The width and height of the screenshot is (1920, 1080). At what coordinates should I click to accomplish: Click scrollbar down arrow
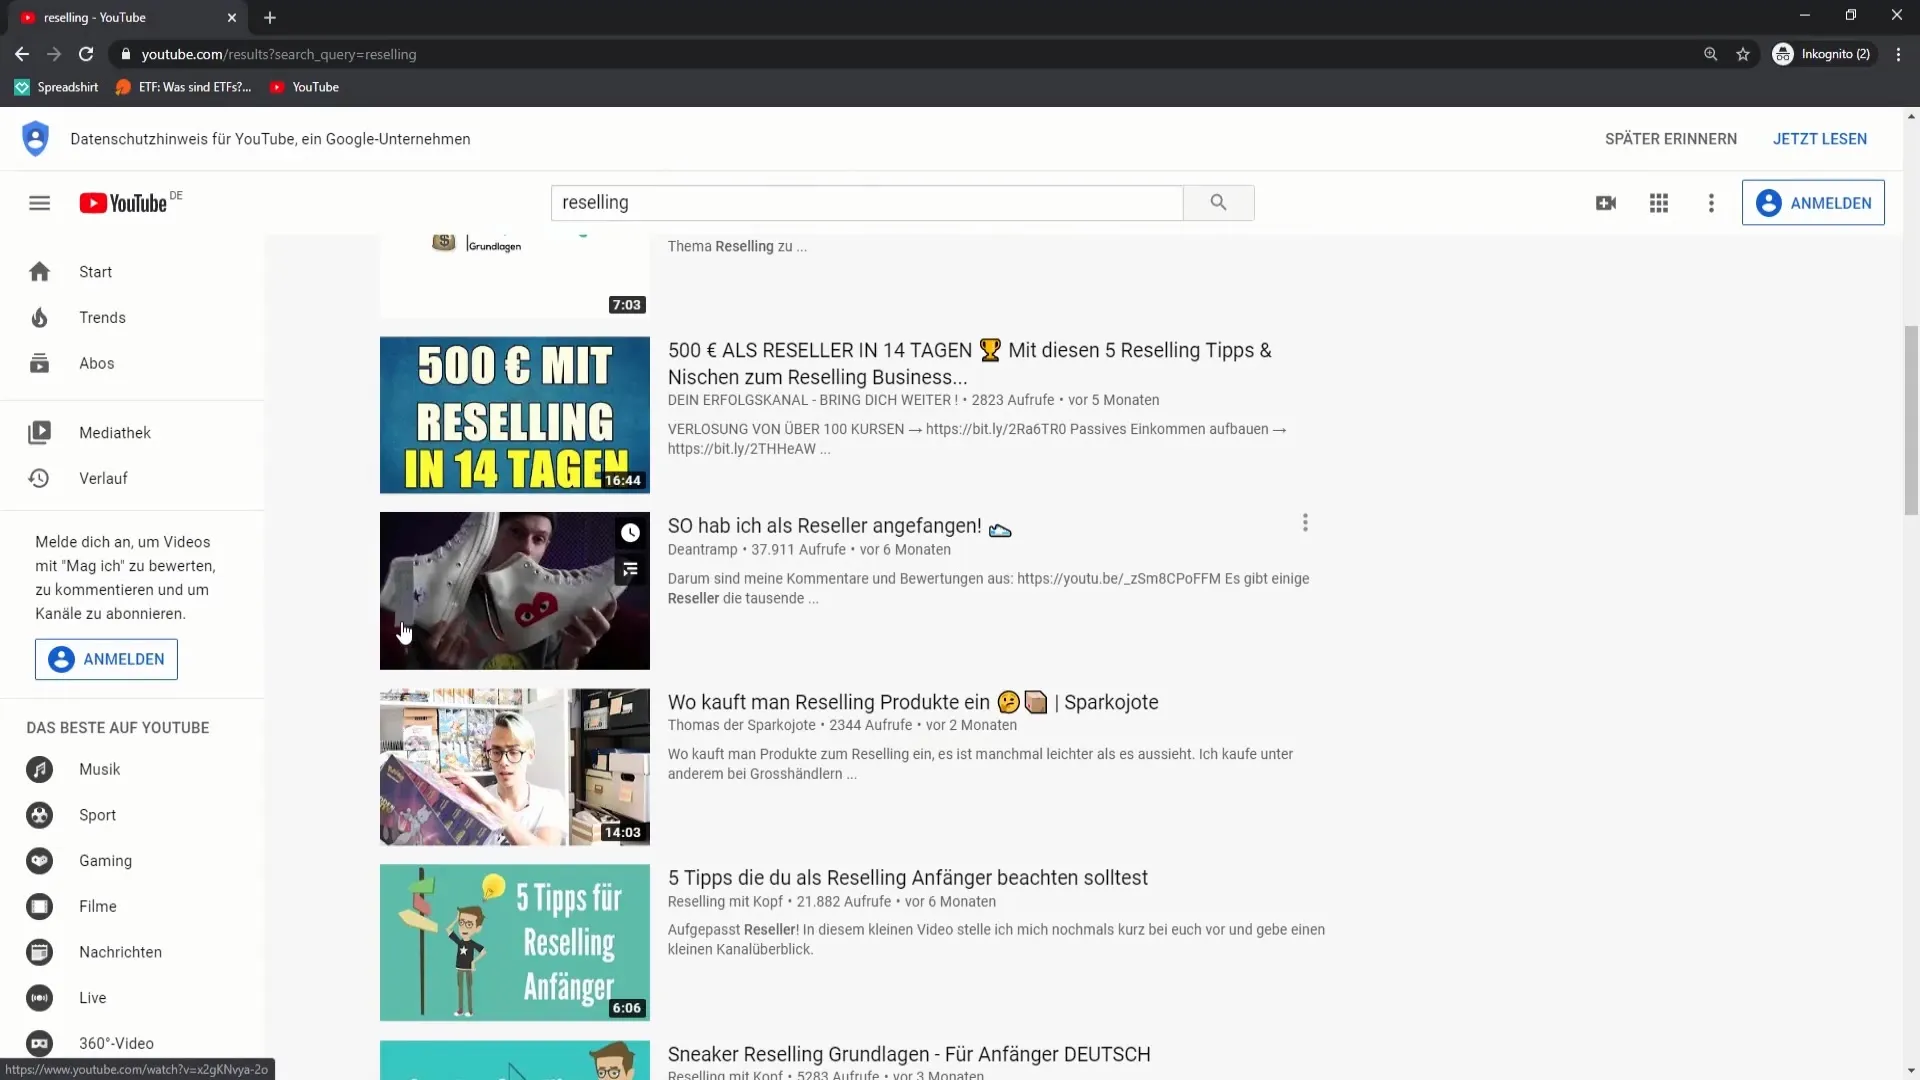point(1911,1071)
